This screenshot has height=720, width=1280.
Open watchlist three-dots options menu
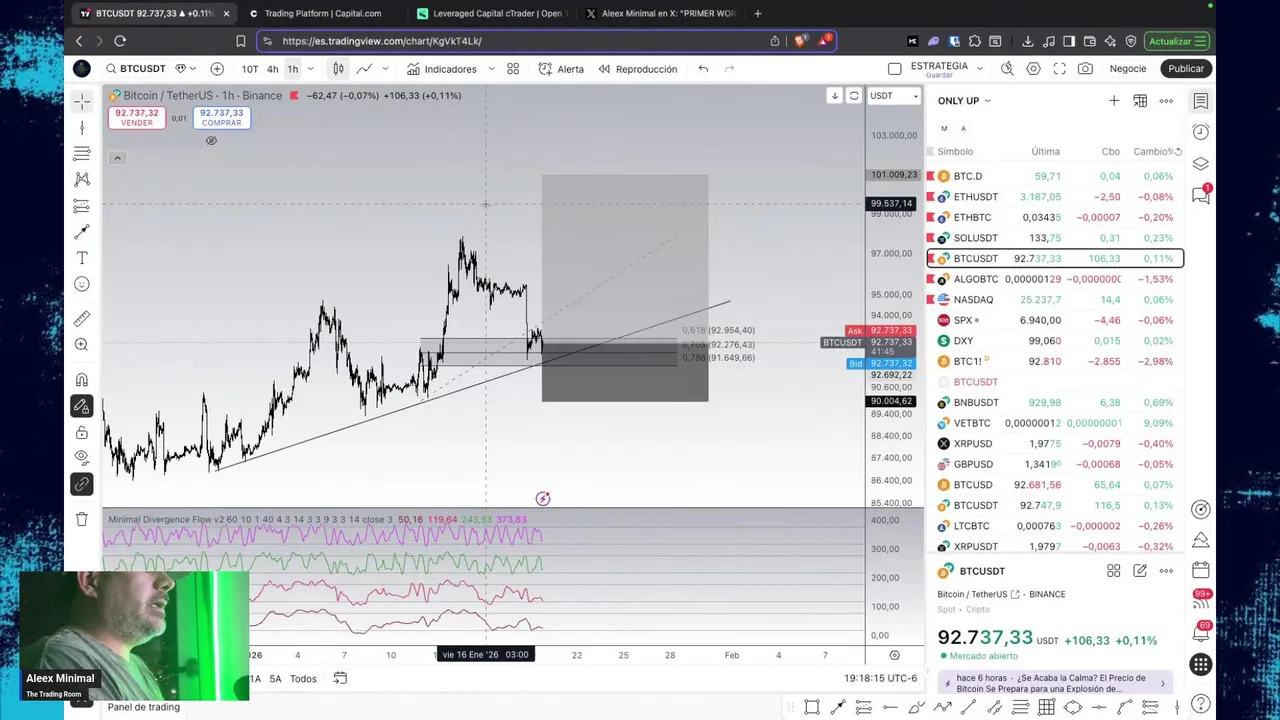[x=1166, y=101]
